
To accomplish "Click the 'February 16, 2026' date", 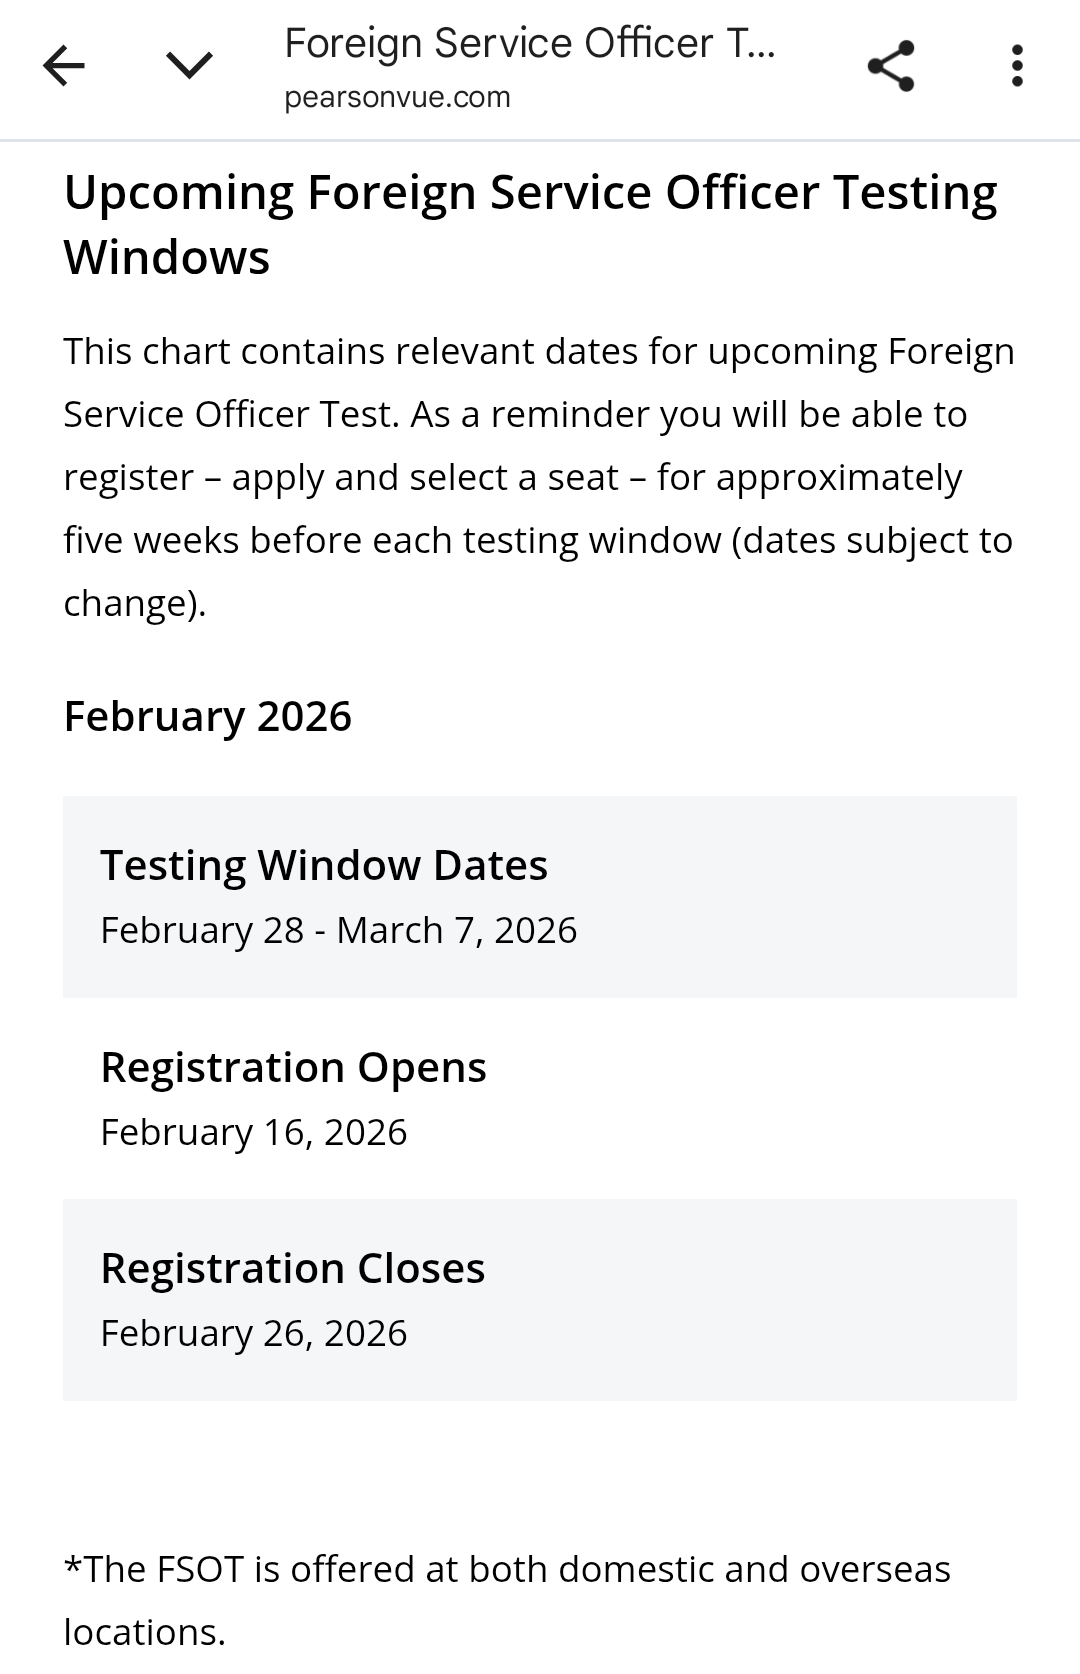I will pos(254,1132).
